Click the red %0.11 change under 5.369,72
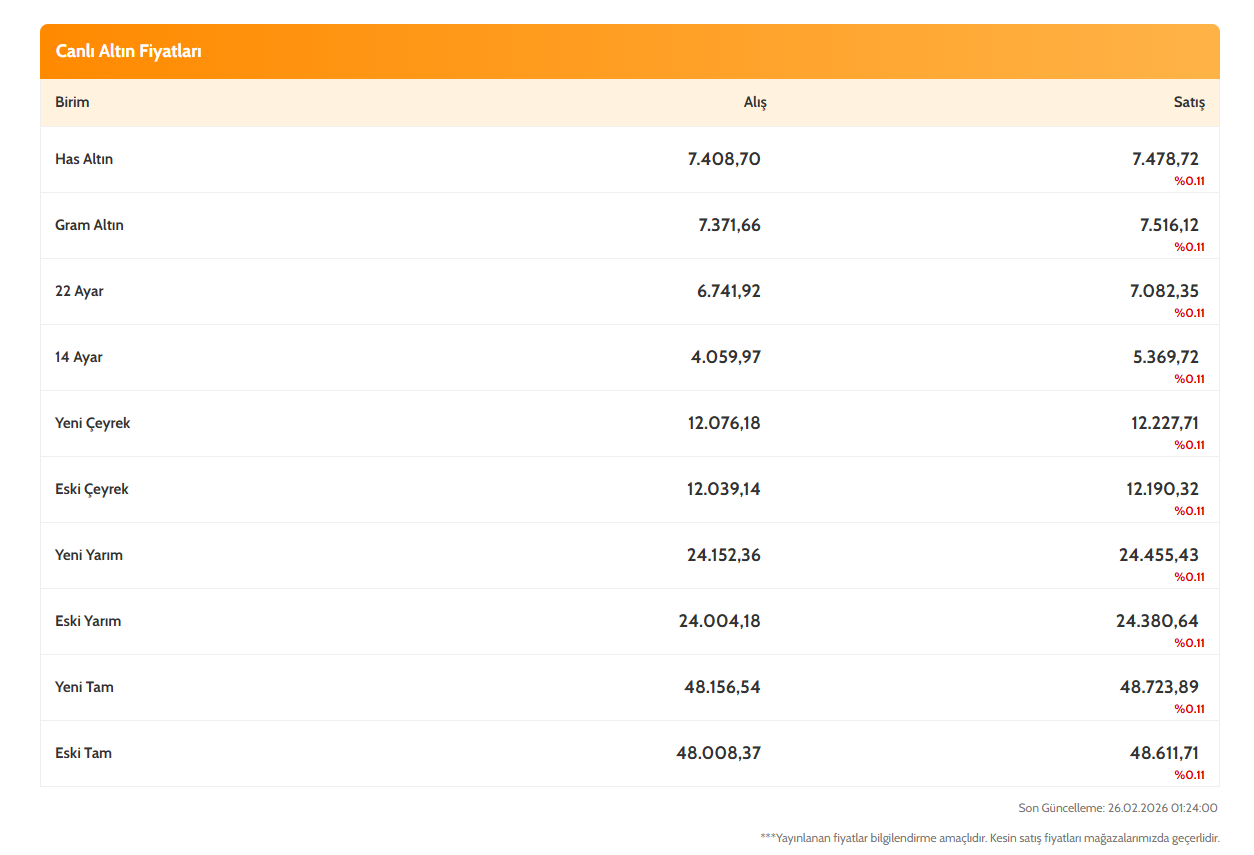The width and height of the screenshot is (1254, 855). (1189, 379)
